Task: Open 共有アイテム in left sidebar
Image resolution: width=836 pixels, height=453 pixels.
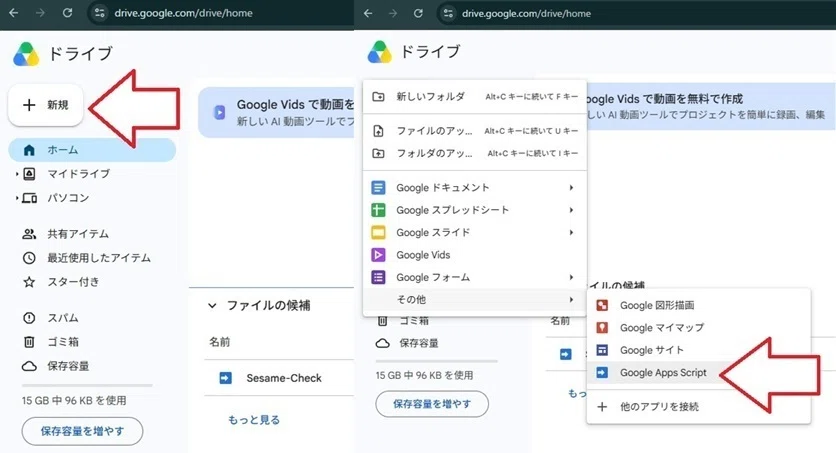Action: point(78,234)
